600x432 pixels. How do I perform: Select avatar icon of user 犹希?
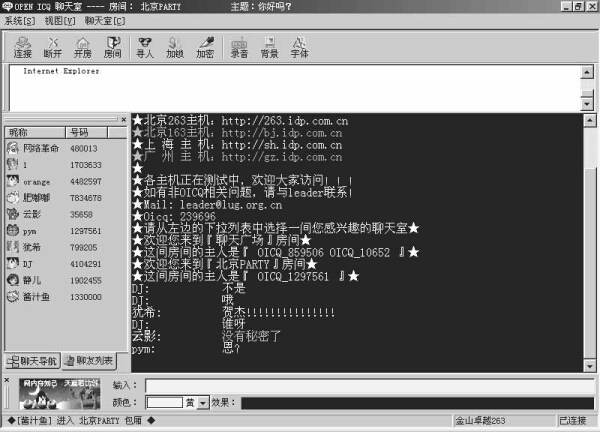pos(13,247)
